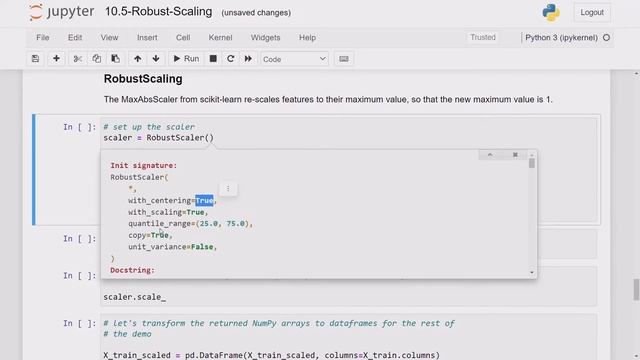Image resolution: width=640 pixels, height=360 pixels.
Task: Click the page vertical scrollbar thumb
Action: pos(636,289)
